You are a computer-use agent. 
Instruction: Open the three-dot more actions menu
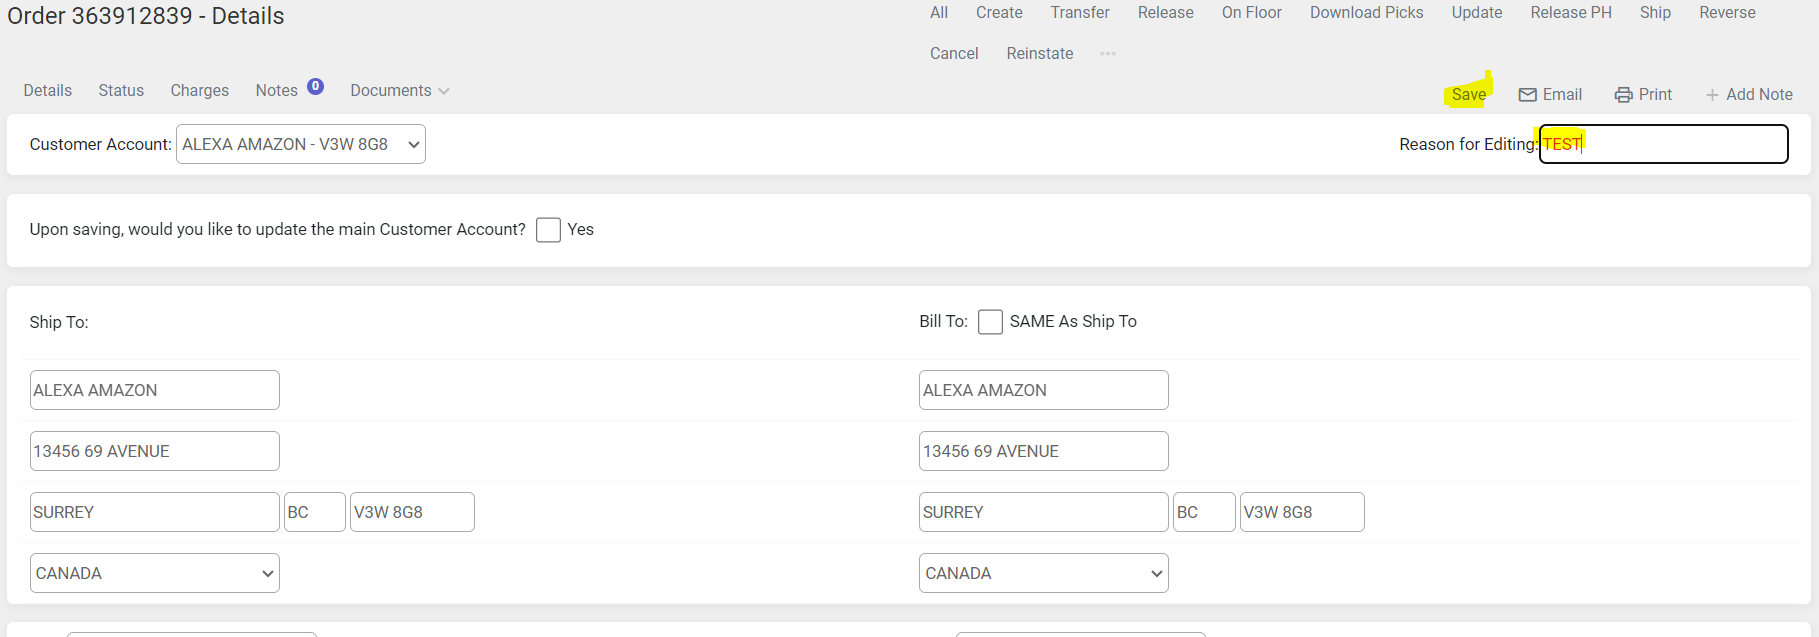1107,54
